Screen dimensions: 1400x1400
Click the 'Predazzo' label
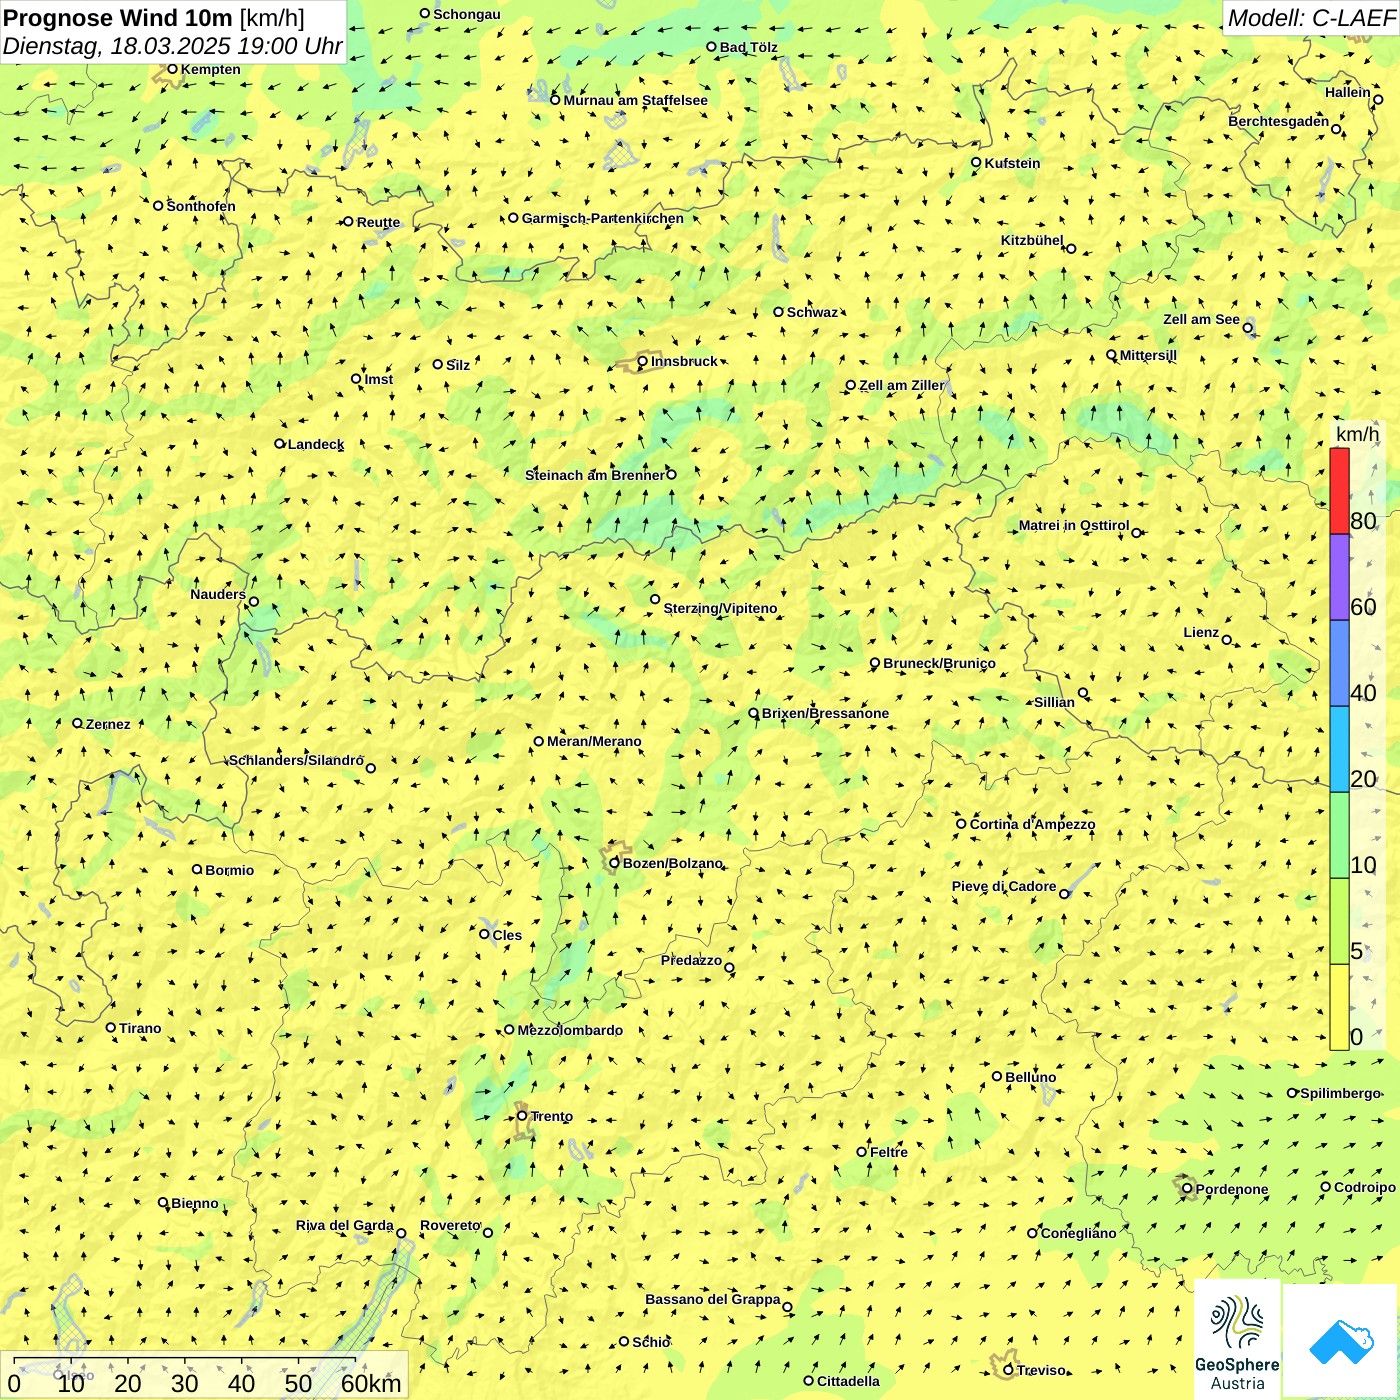[x=691, y=960]
